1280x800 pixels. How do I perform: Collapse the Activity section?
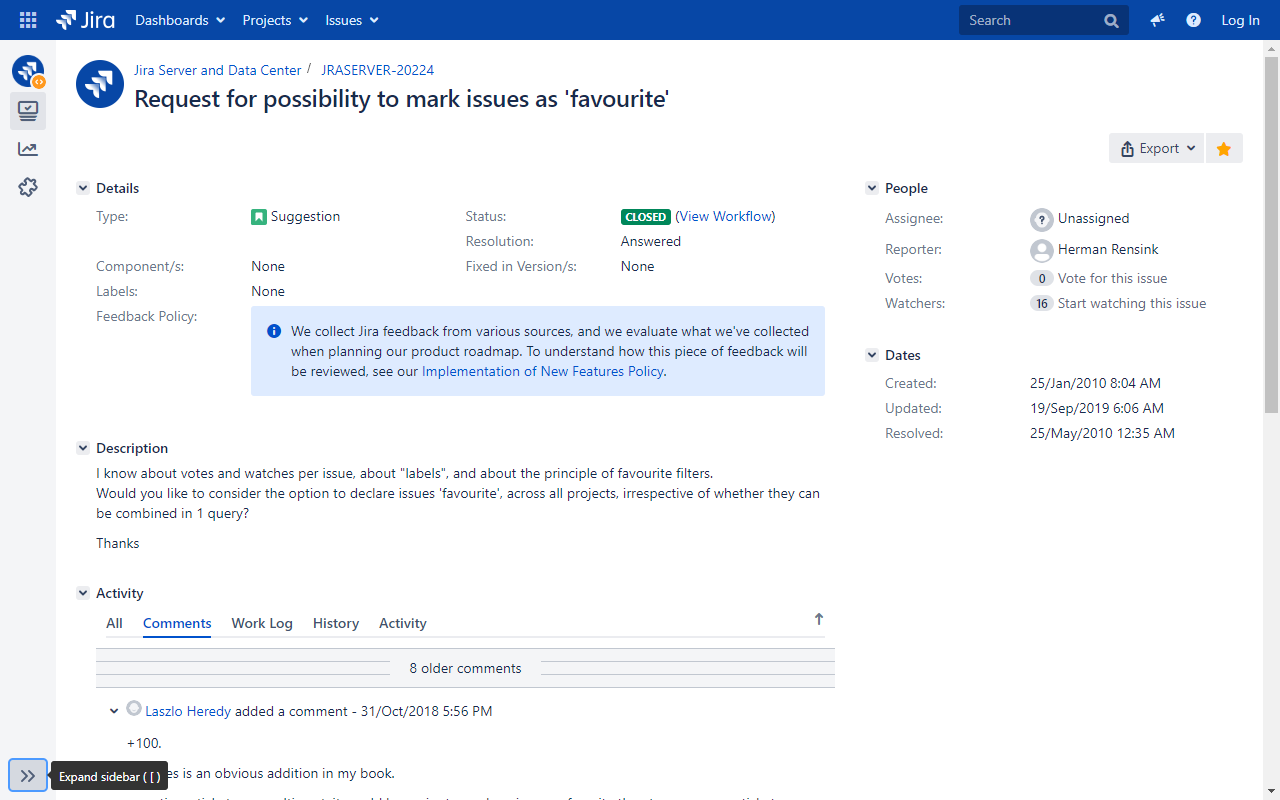[x=83, y=593]
